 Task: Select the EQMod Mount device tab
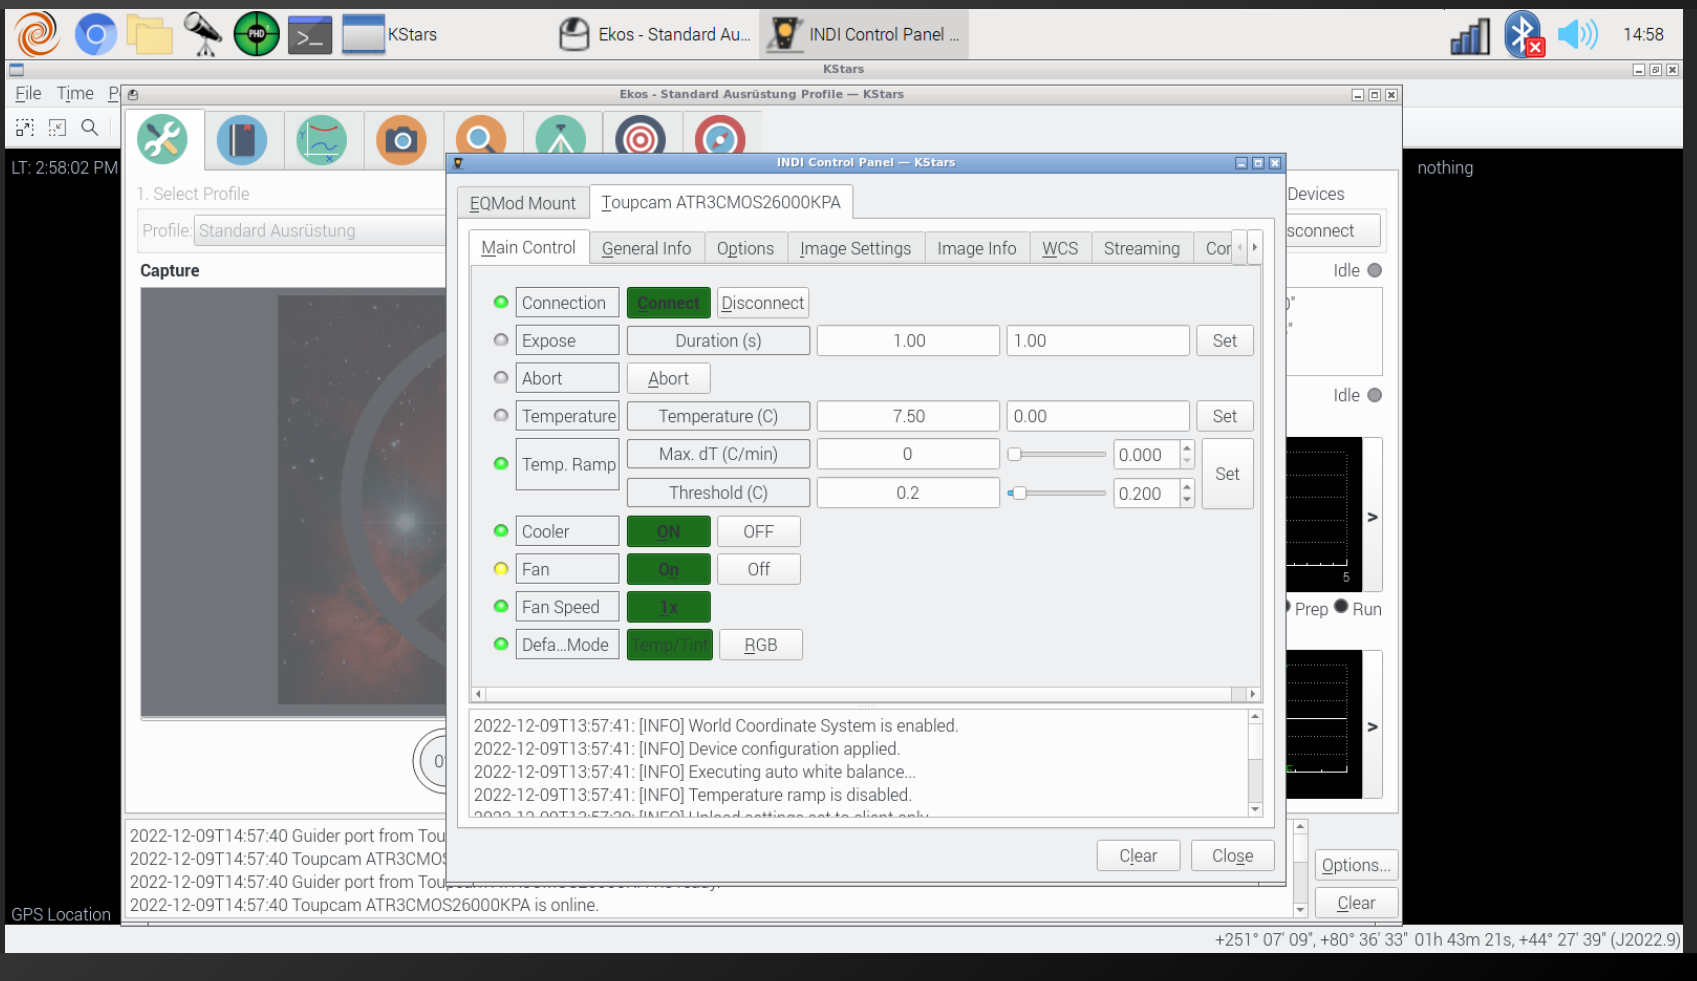click(x=522, y=203)
